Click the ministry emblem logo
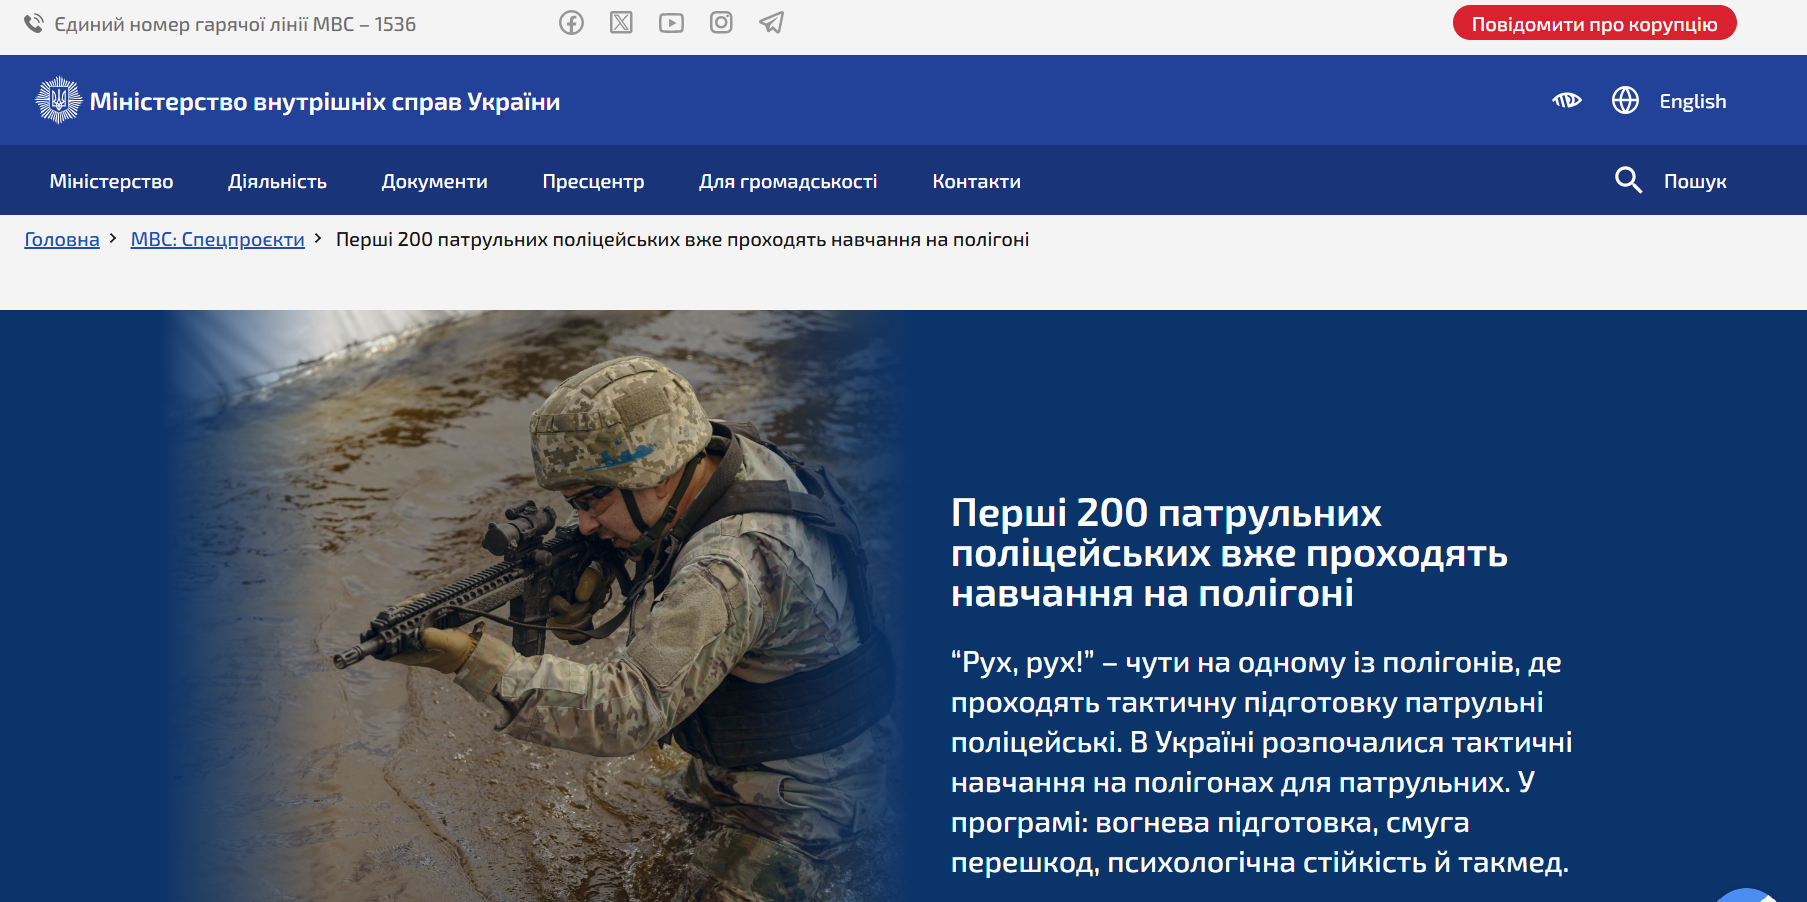Image resolution: width=1807 pixels, height=902 pixels. coord(58,100)
